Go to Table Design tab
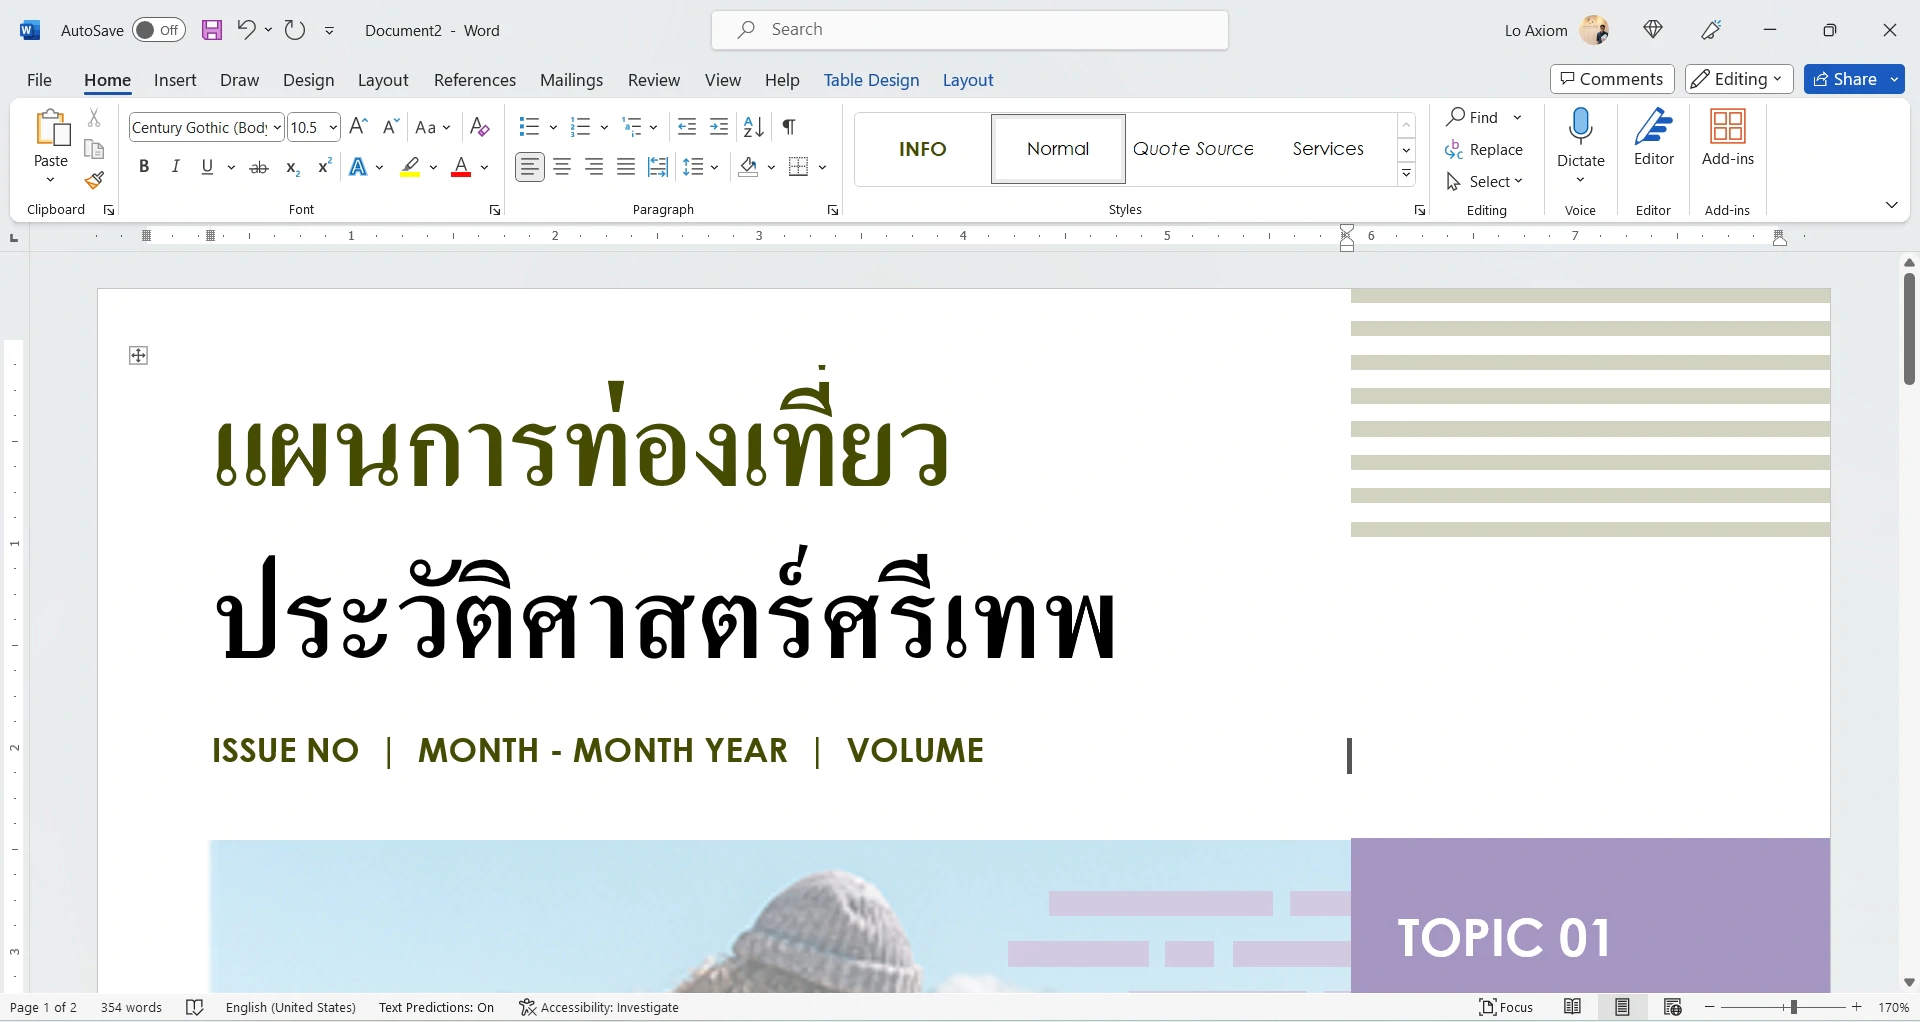Image resolution: width=1920 pixels, height=1022 pixels. point(871,80)
